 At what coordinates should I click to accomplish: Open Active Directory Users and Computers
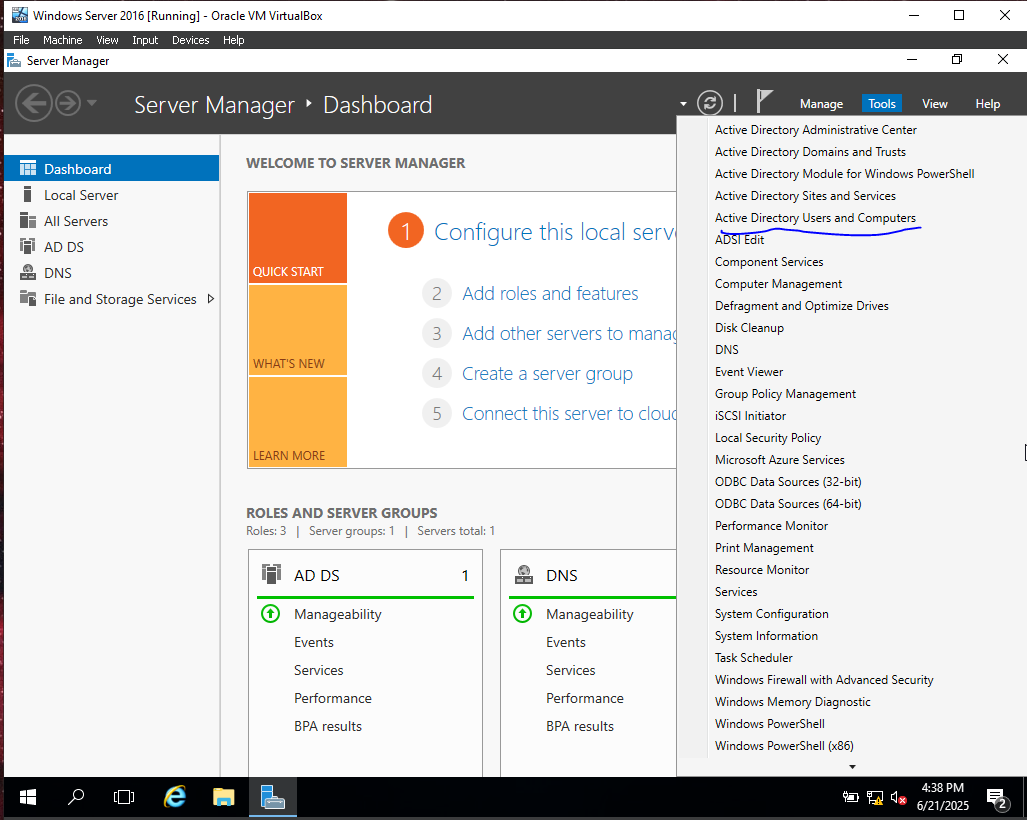[x=815, y=217]
